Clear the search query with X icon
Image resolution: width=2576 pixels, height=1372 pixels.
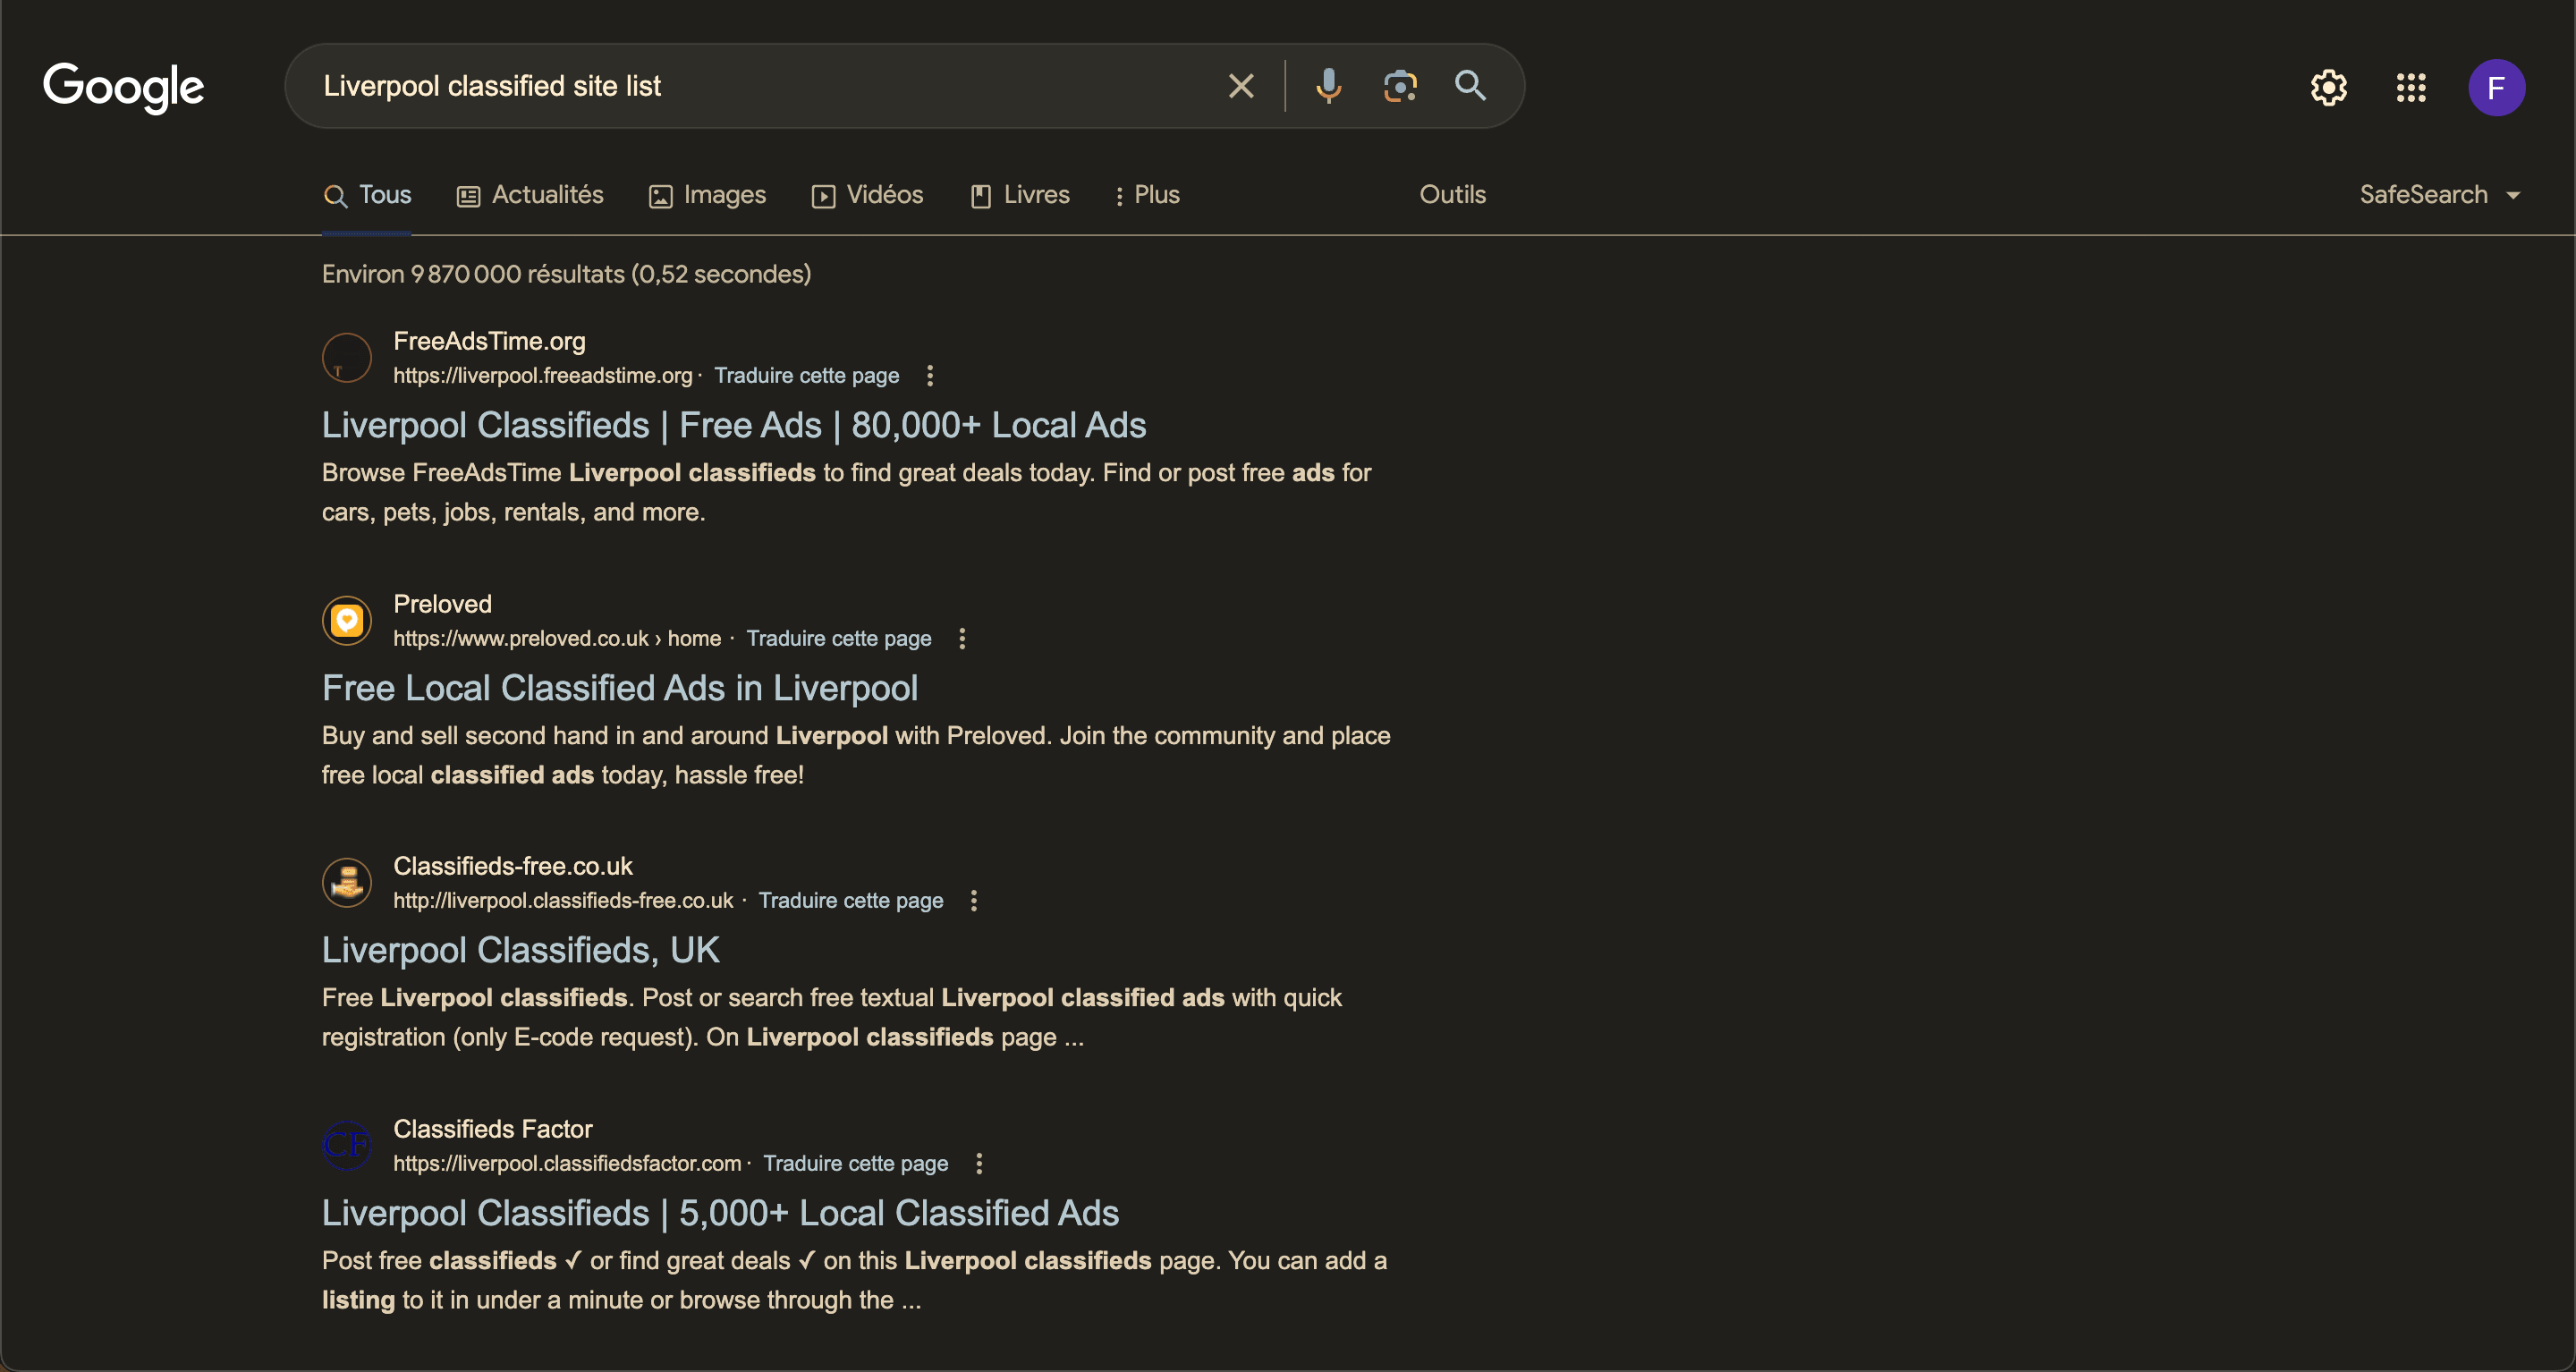(1241, 86)
